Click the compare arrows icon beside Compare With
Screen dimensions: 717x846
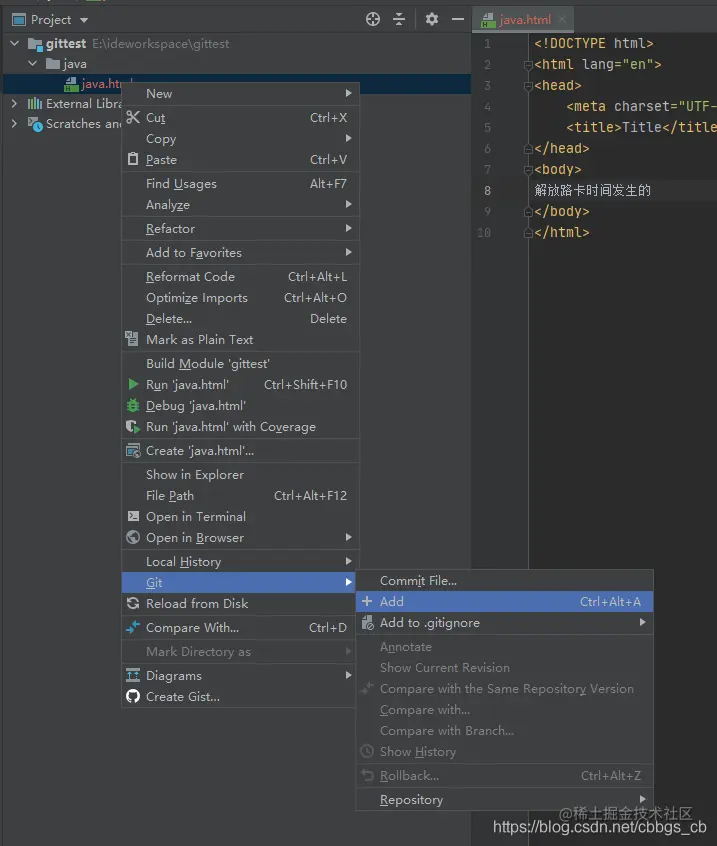pos(133,627)
